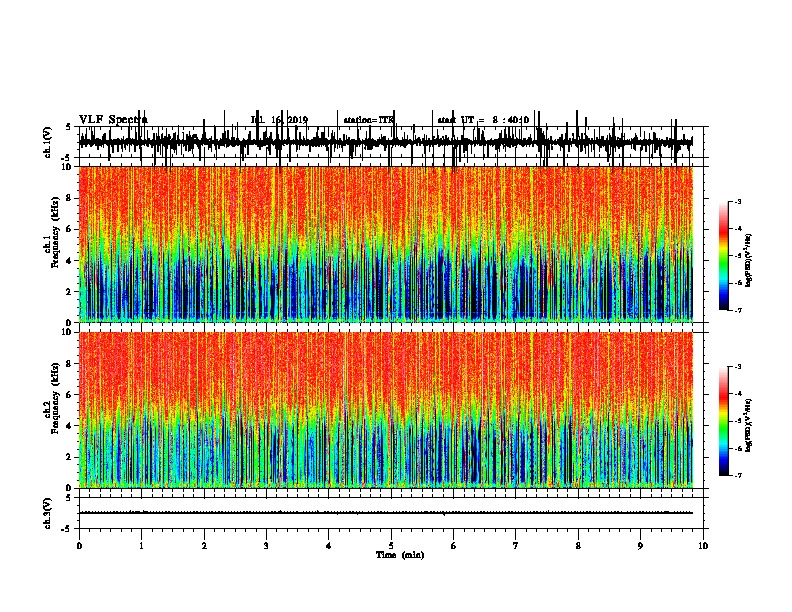Click the '6' kHz tick of ch.1 spectrogram
Image resolution: width=792 pixels, height=612 pixels.
click(x=70, y=229)
